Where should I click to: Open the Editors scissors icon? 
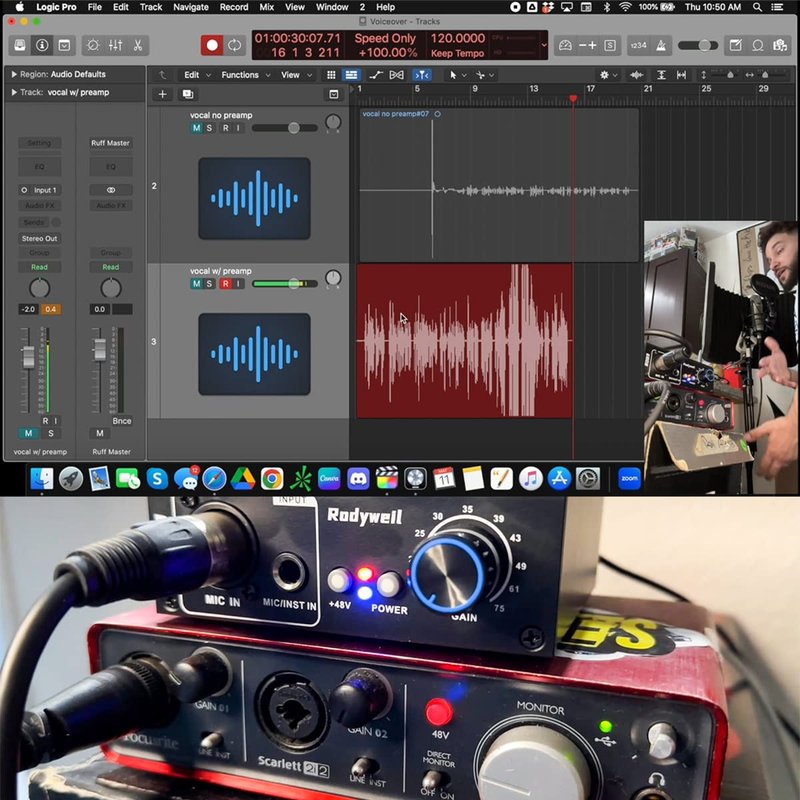click(x=138, y=45)
